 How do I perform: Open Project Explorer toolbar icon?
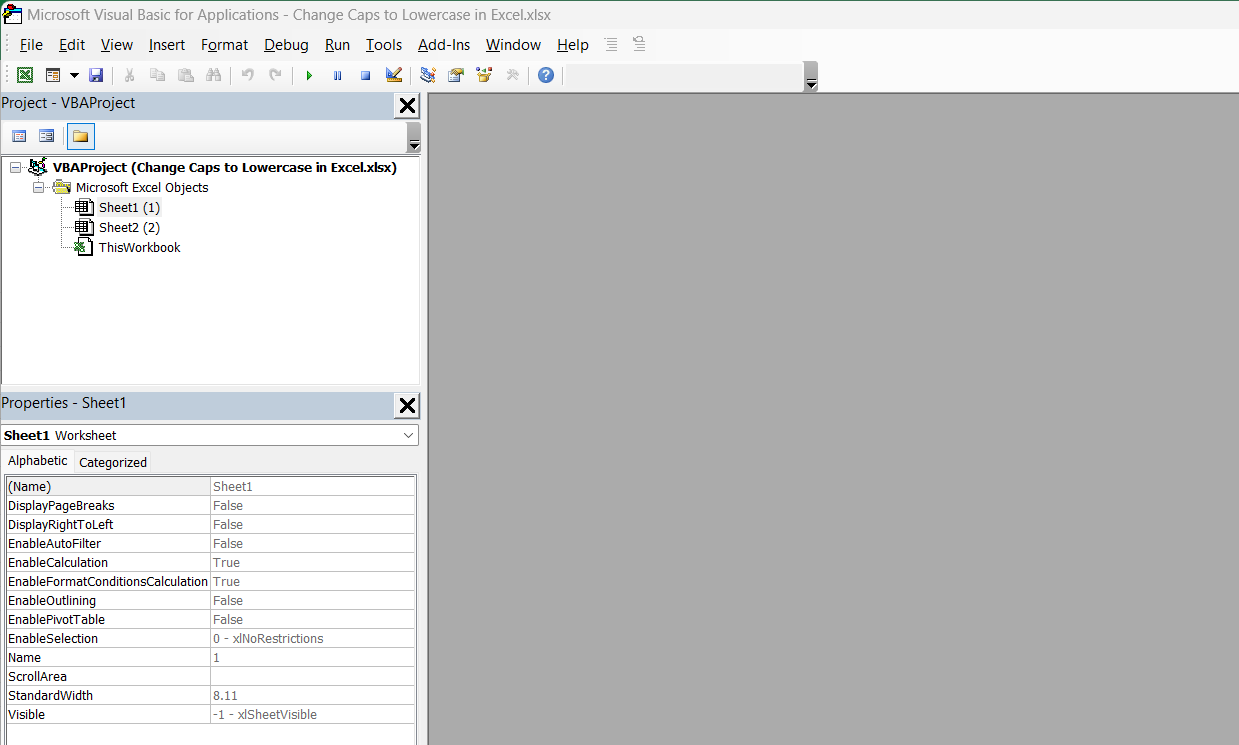(x=428, y=75)
